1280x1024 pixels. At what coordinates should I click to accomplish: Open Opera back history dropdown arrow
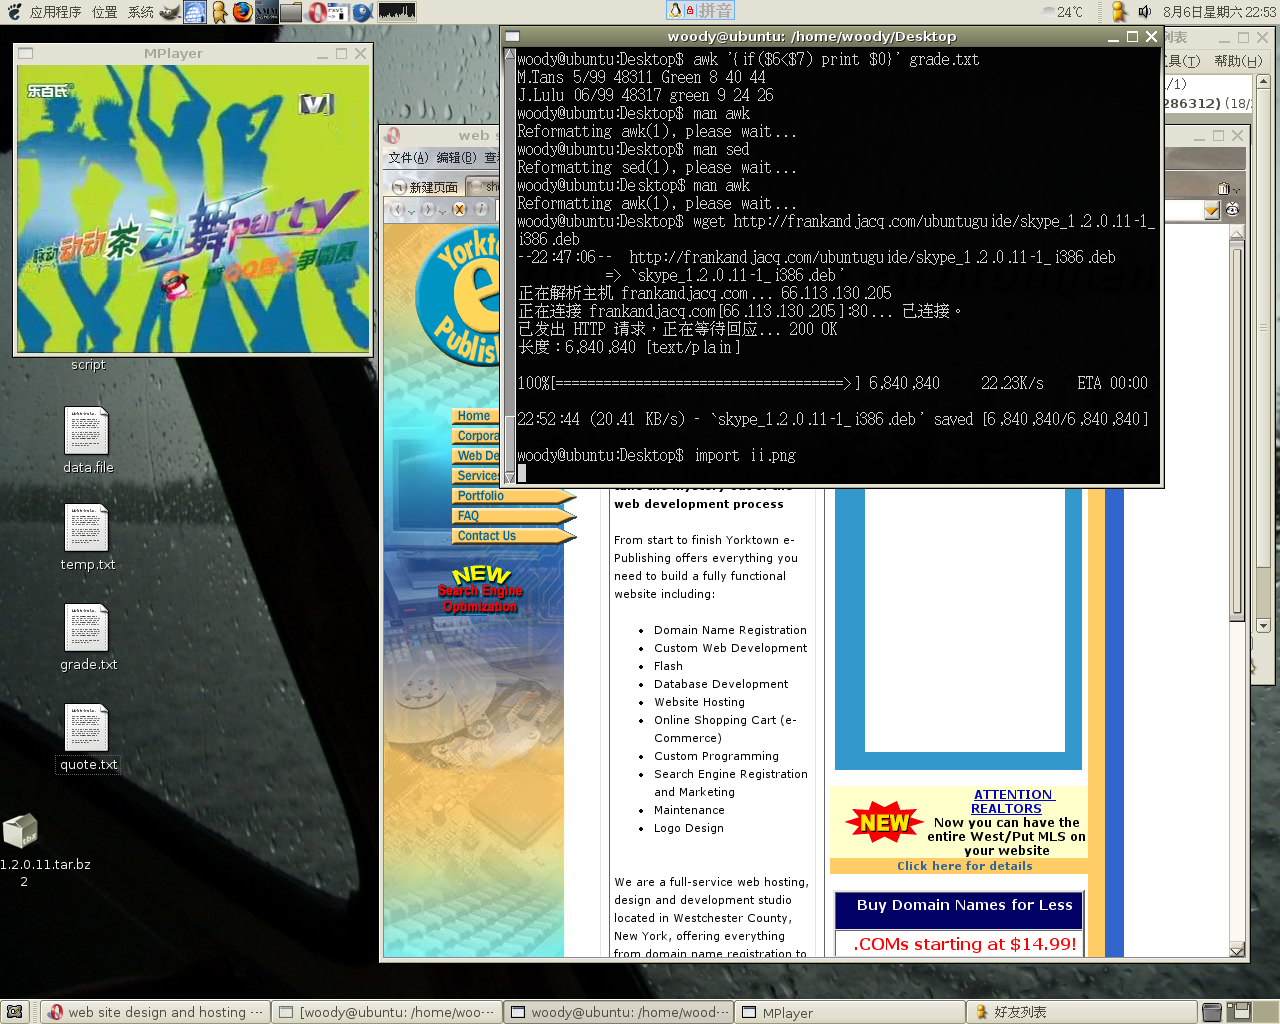[411, 210]
